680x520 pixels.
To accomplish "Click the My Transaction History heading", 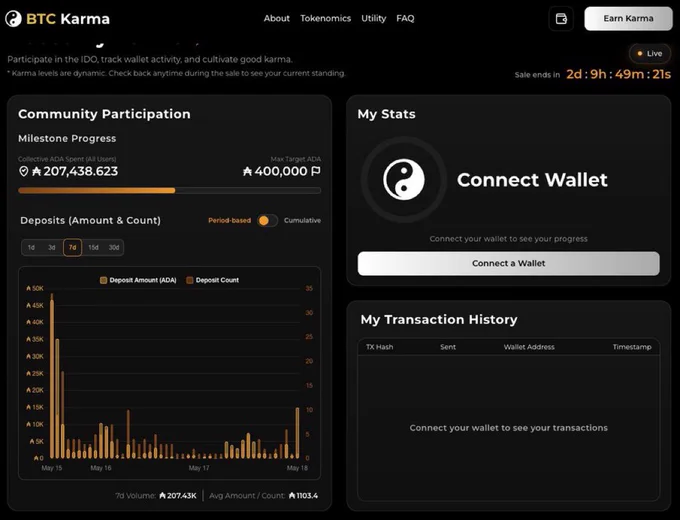I will point(439,320).
